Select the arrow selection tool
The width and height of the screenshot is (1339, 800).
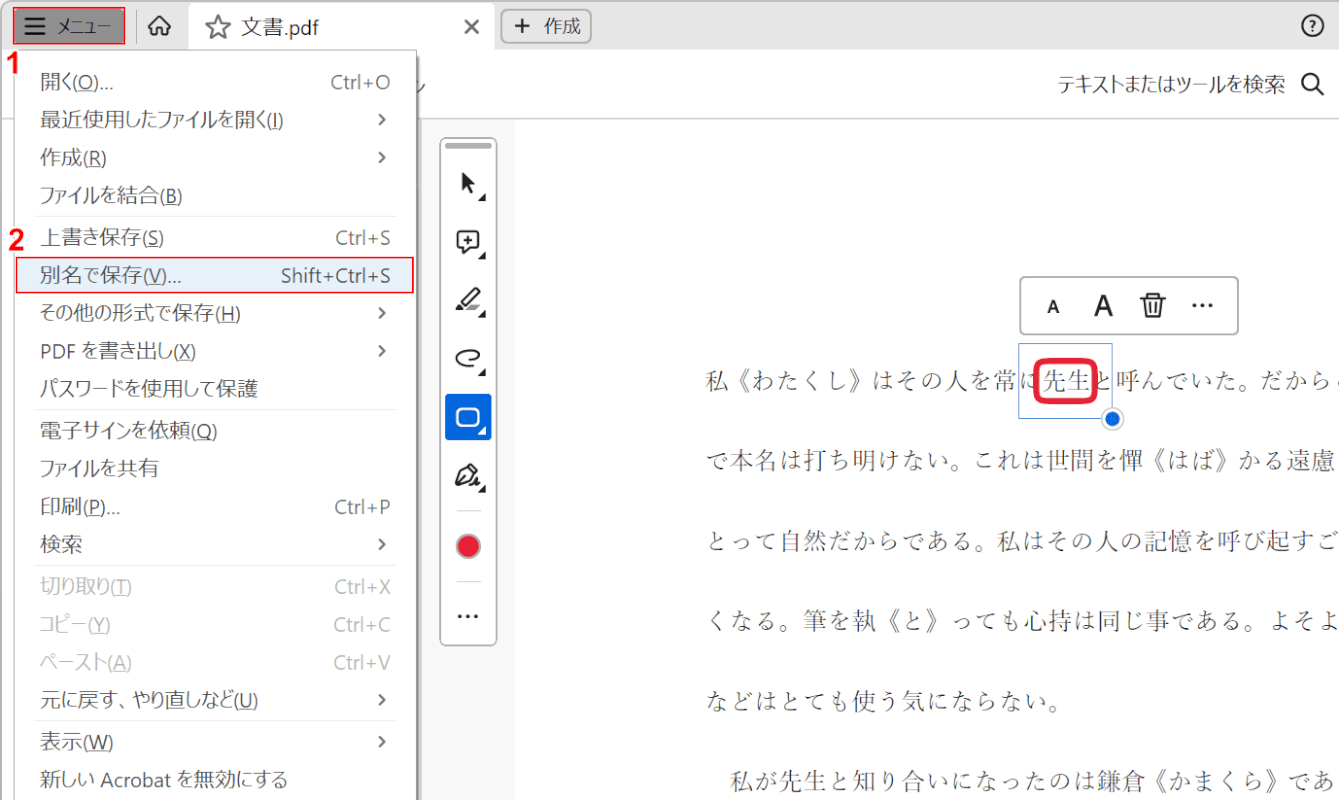click(x=468, y=184)
